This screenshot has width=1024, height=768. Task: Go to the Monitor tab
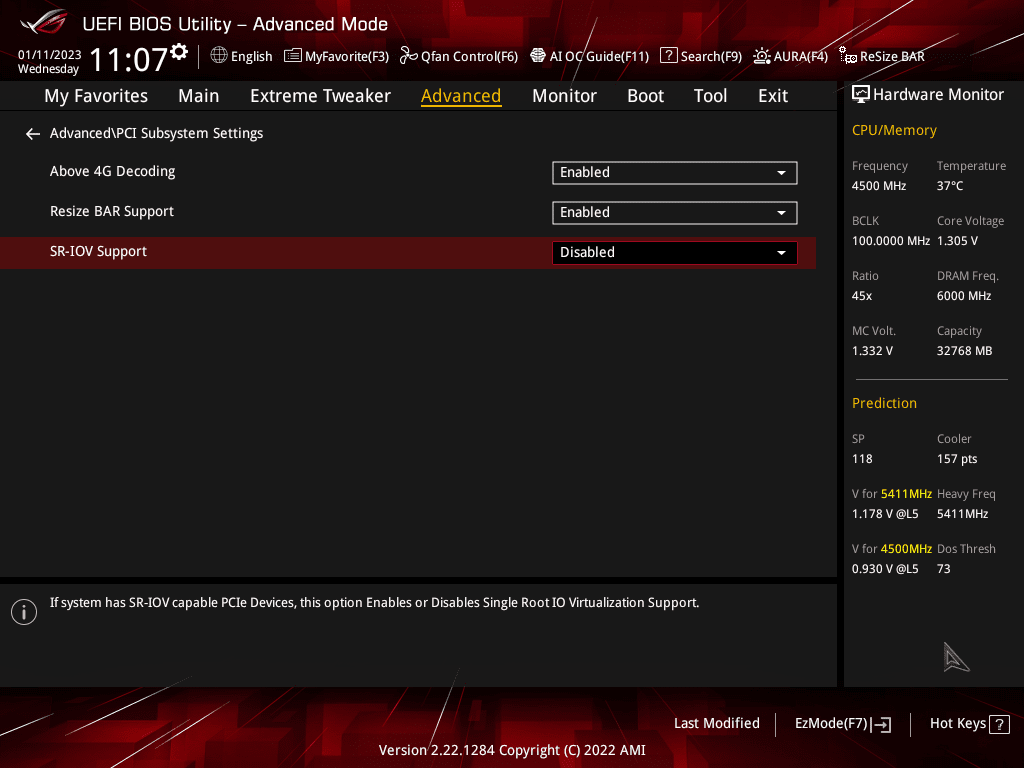pyautogui.click(x=564, y=96)
